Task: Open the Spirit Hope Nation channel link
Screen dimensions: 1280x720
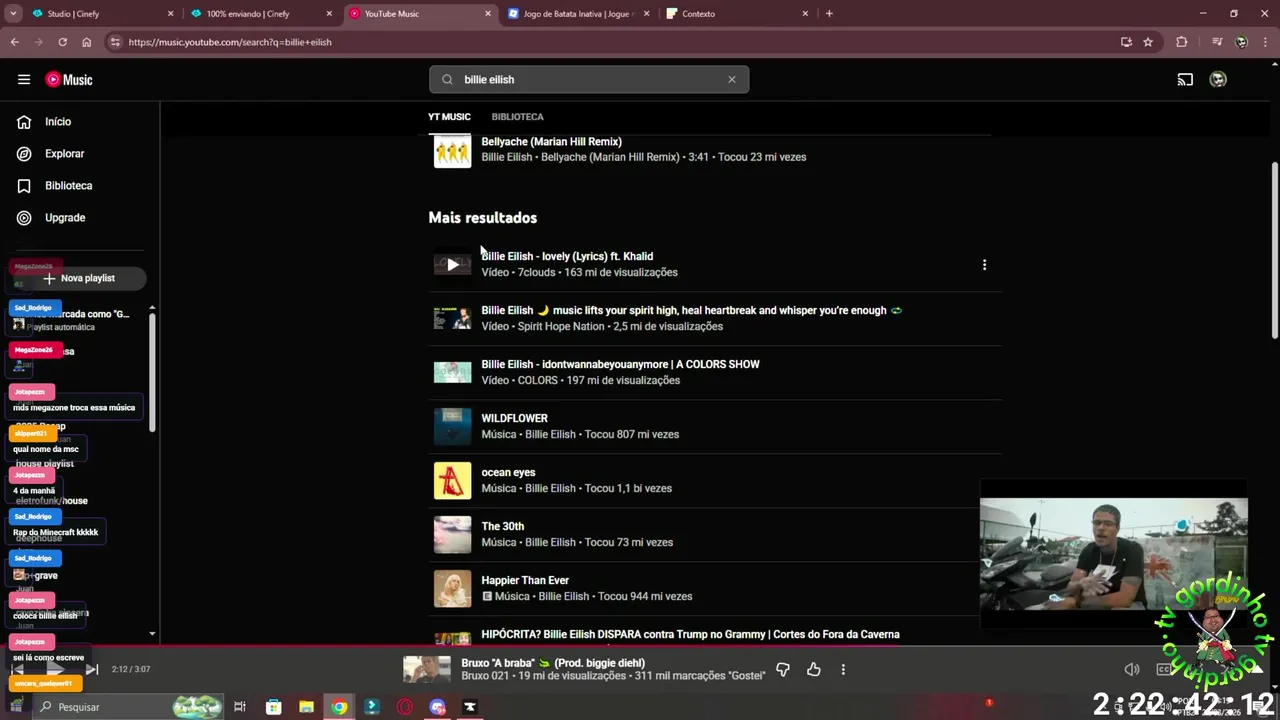Action: [561, 326]
